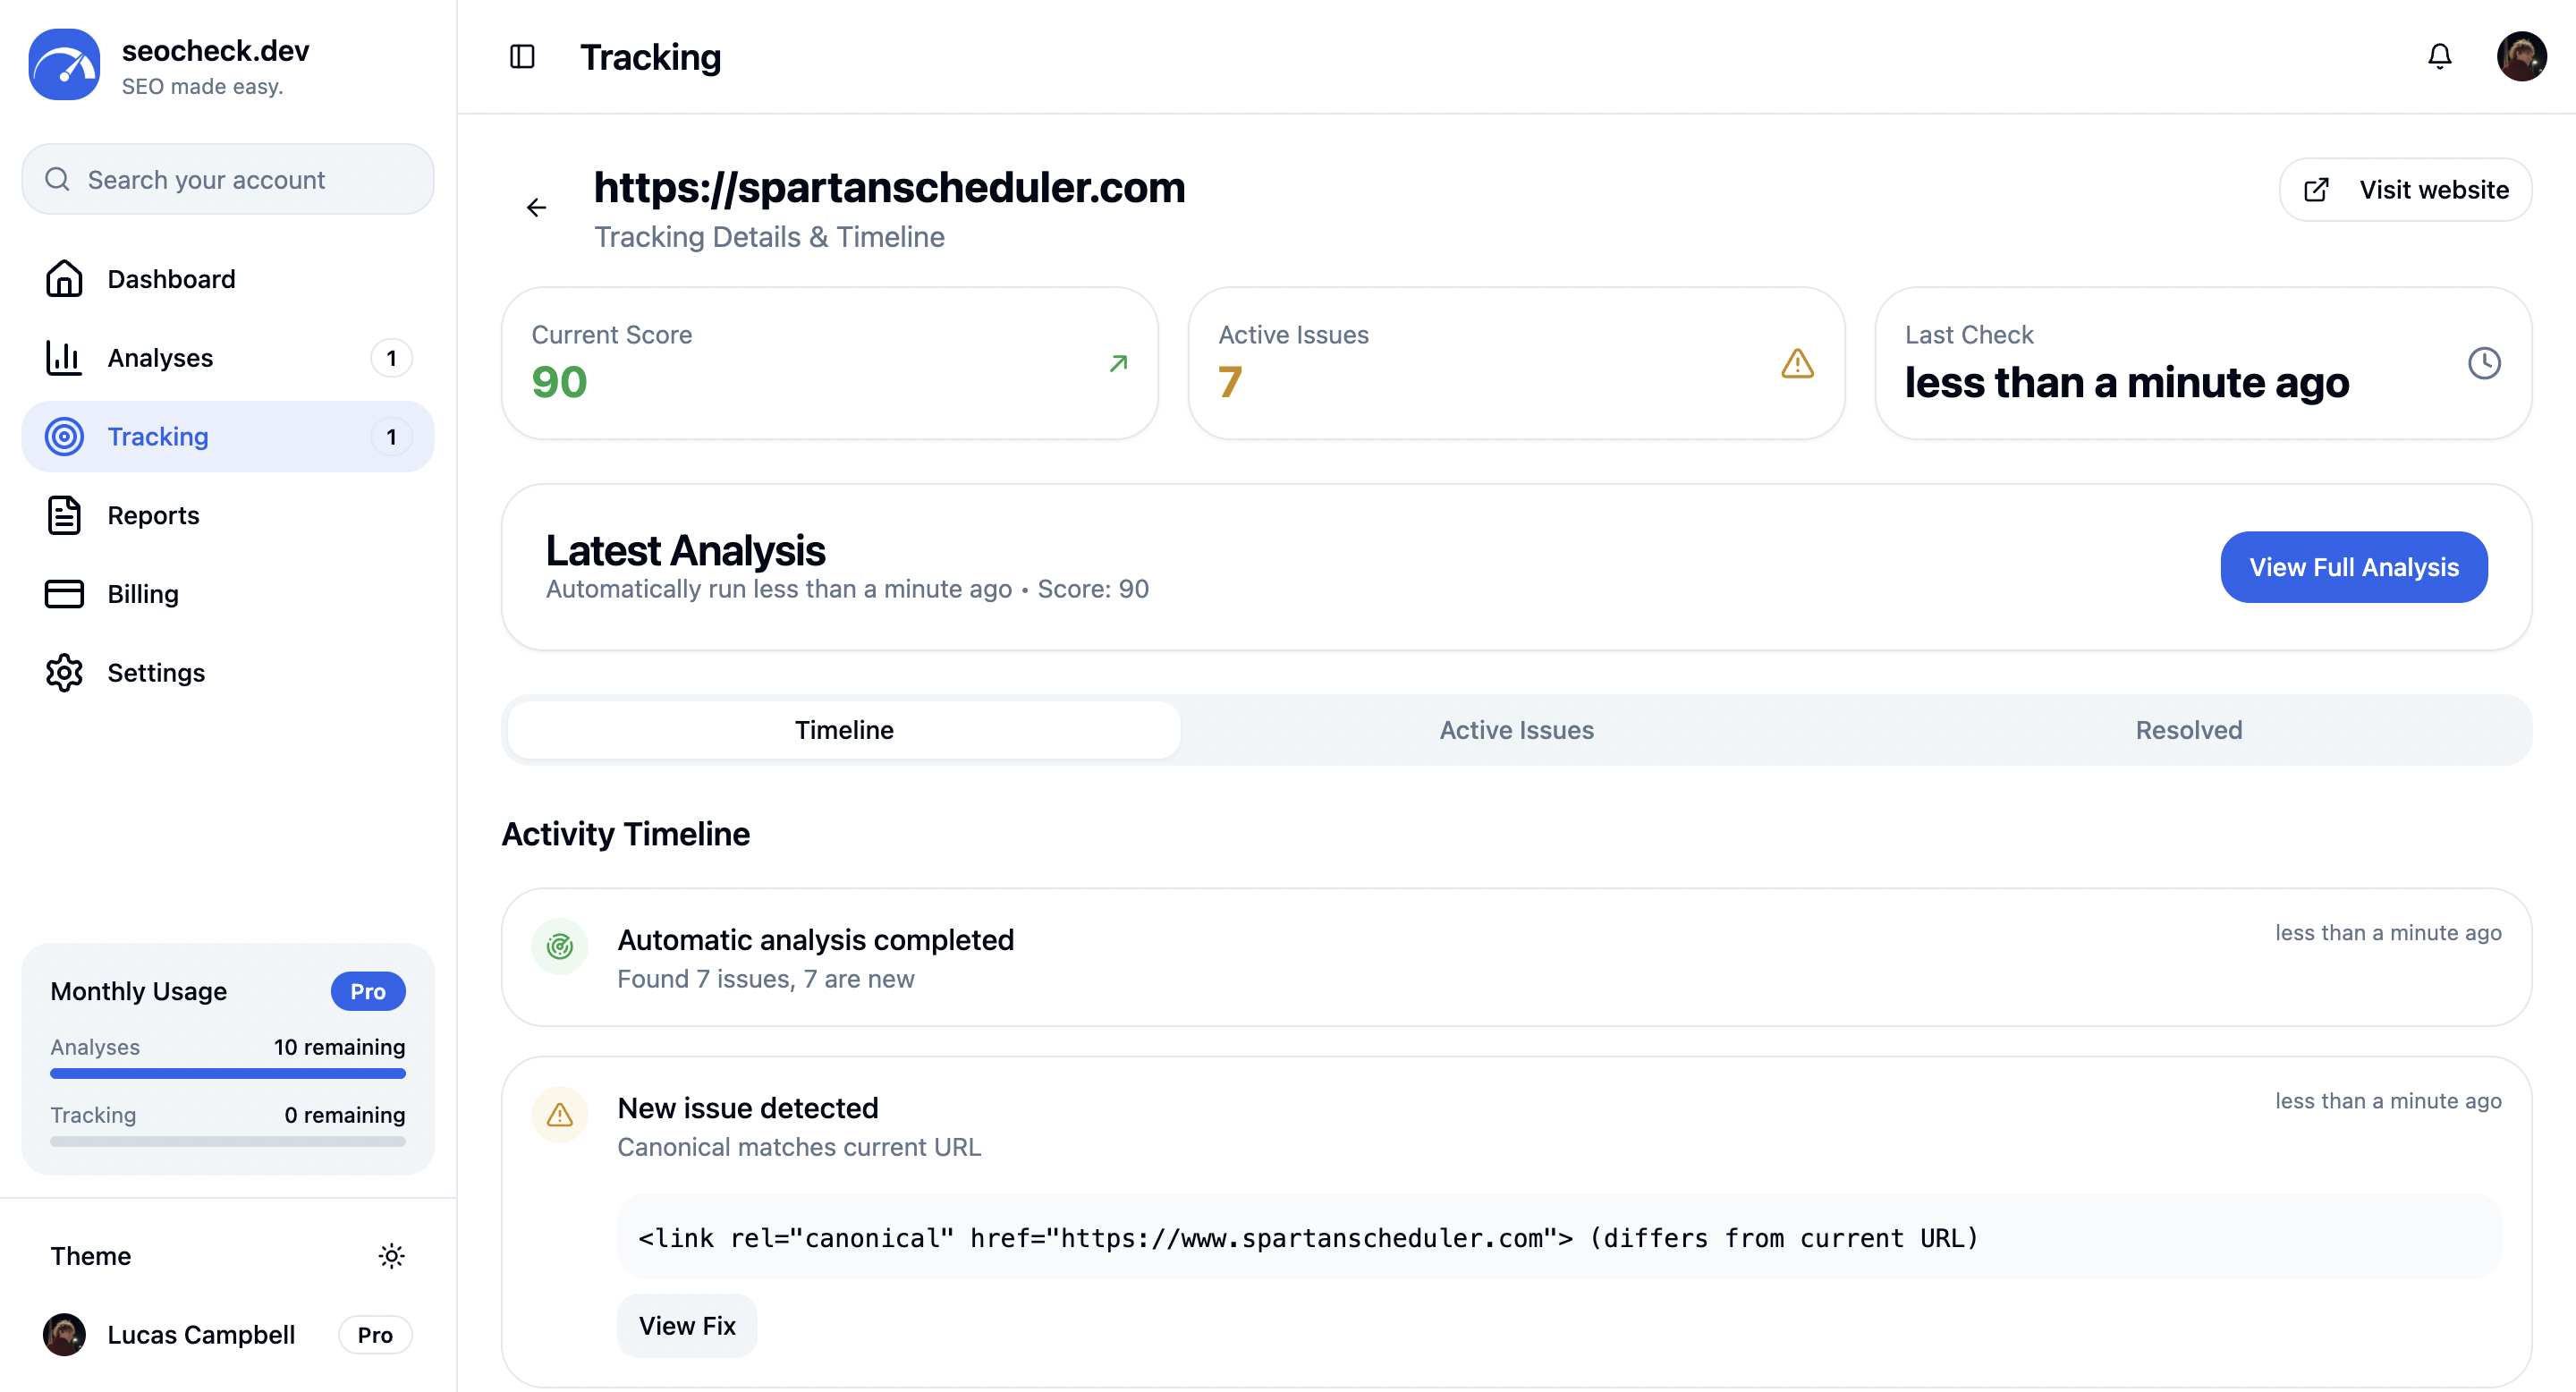This screenshot has width=2576, height=1392.
Task: Click the Last Check clock icon
Action: 2484,363
